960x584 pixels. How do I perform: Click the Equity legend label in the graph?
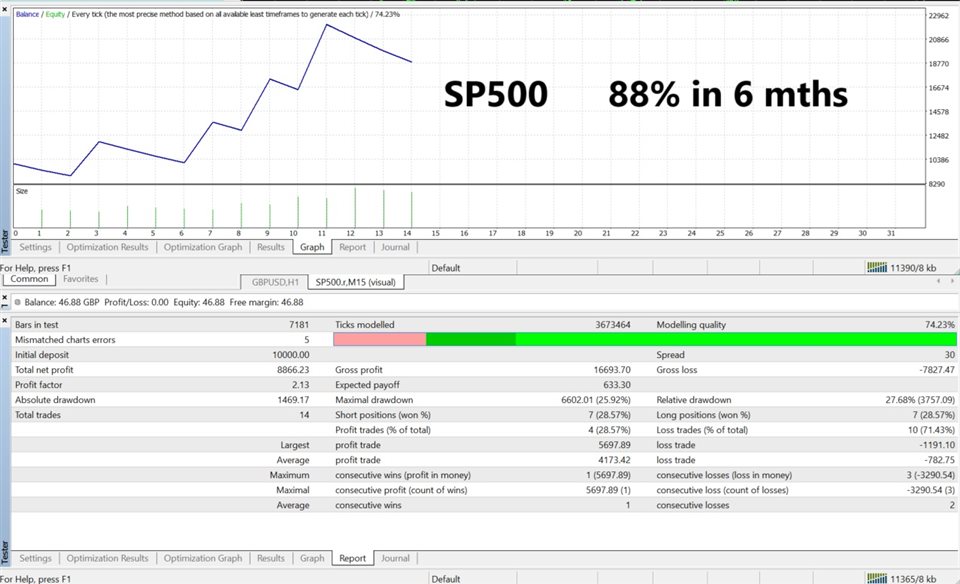click(x=55, y=14)
